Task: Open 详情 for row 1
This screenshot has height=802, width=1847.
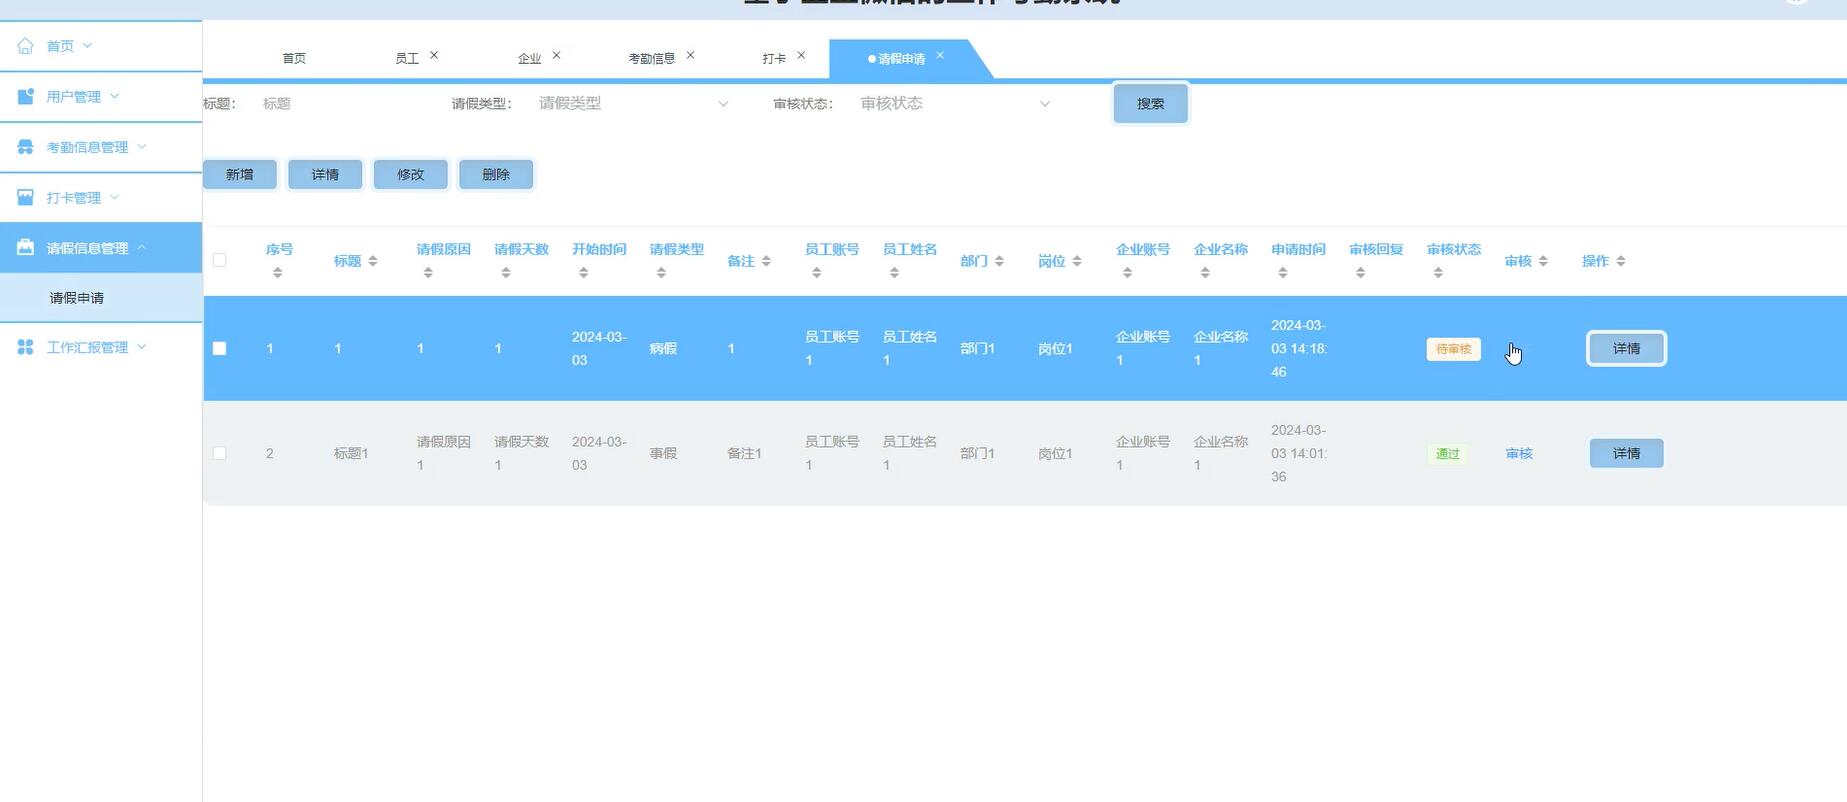Action: tap(1626, 348)
